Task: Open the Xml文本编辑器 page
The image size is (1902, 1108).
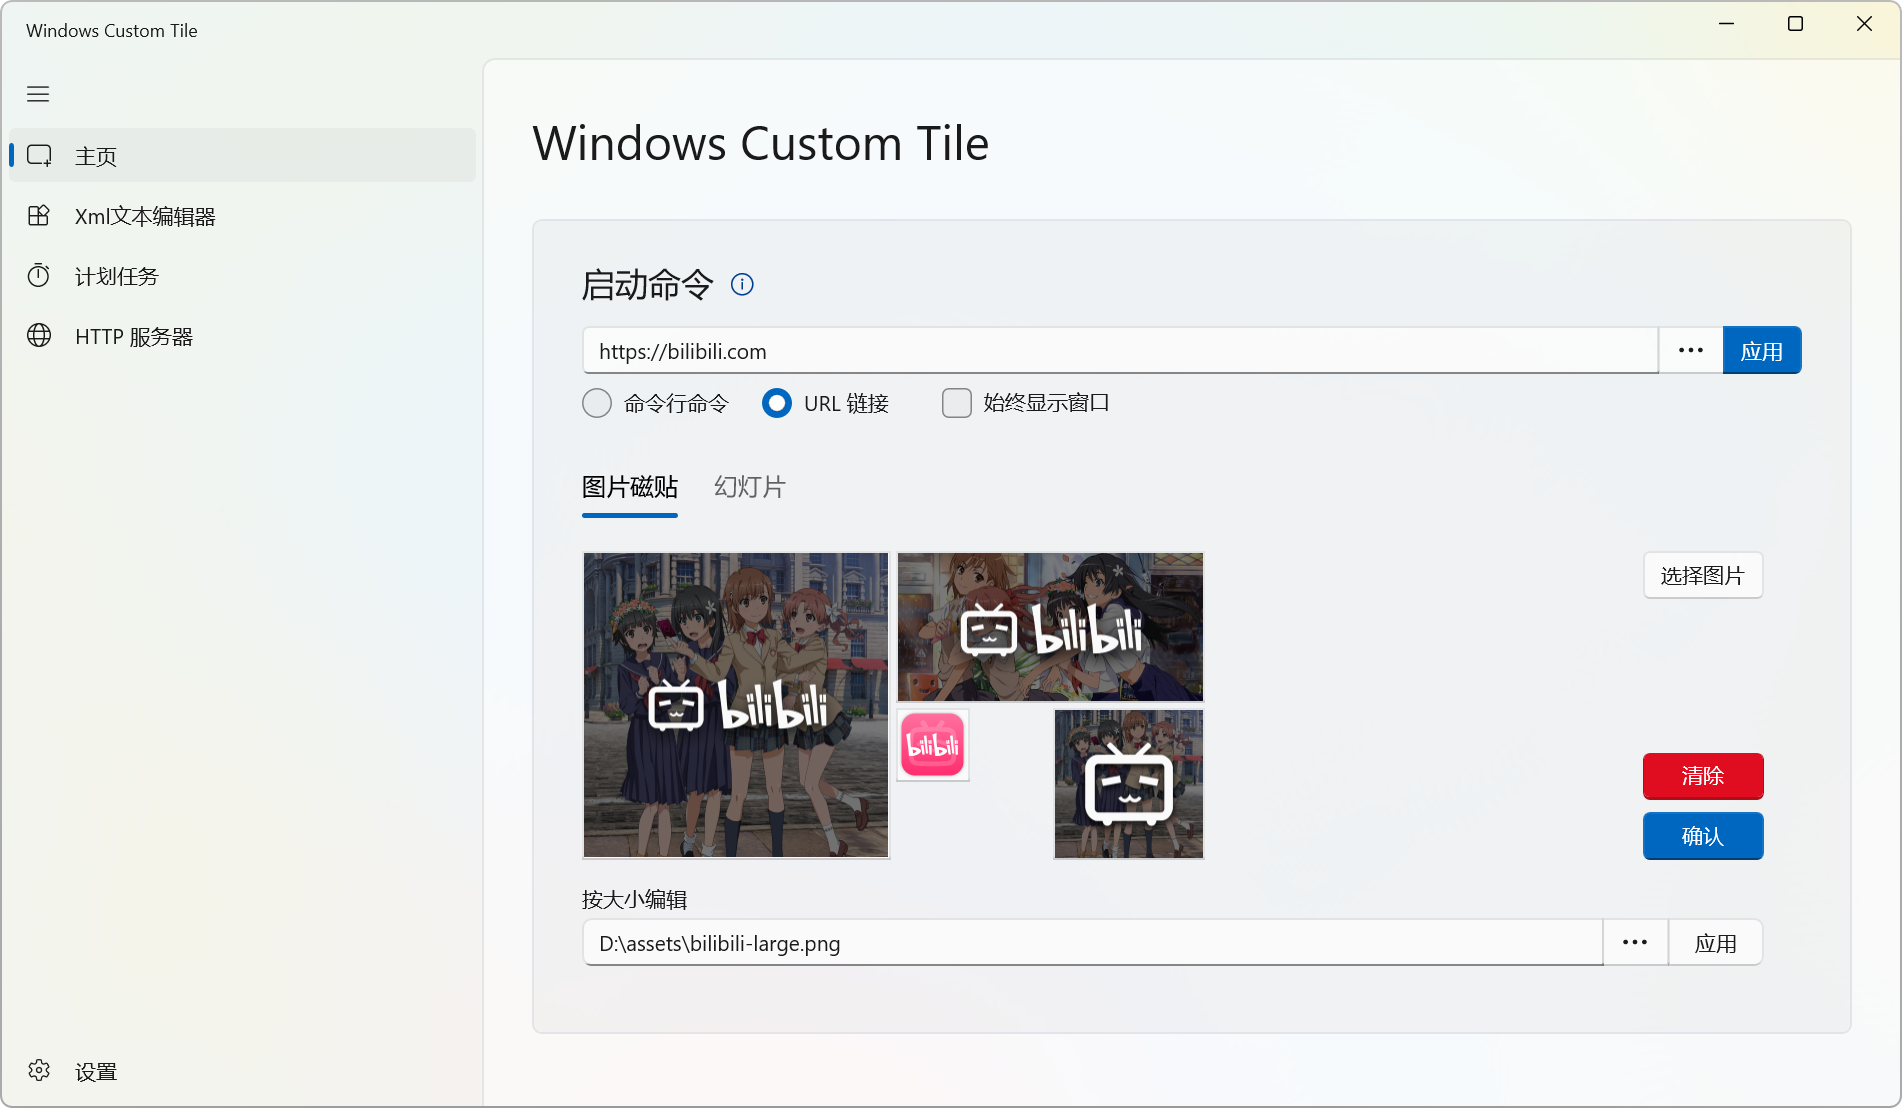Action: 144,216
